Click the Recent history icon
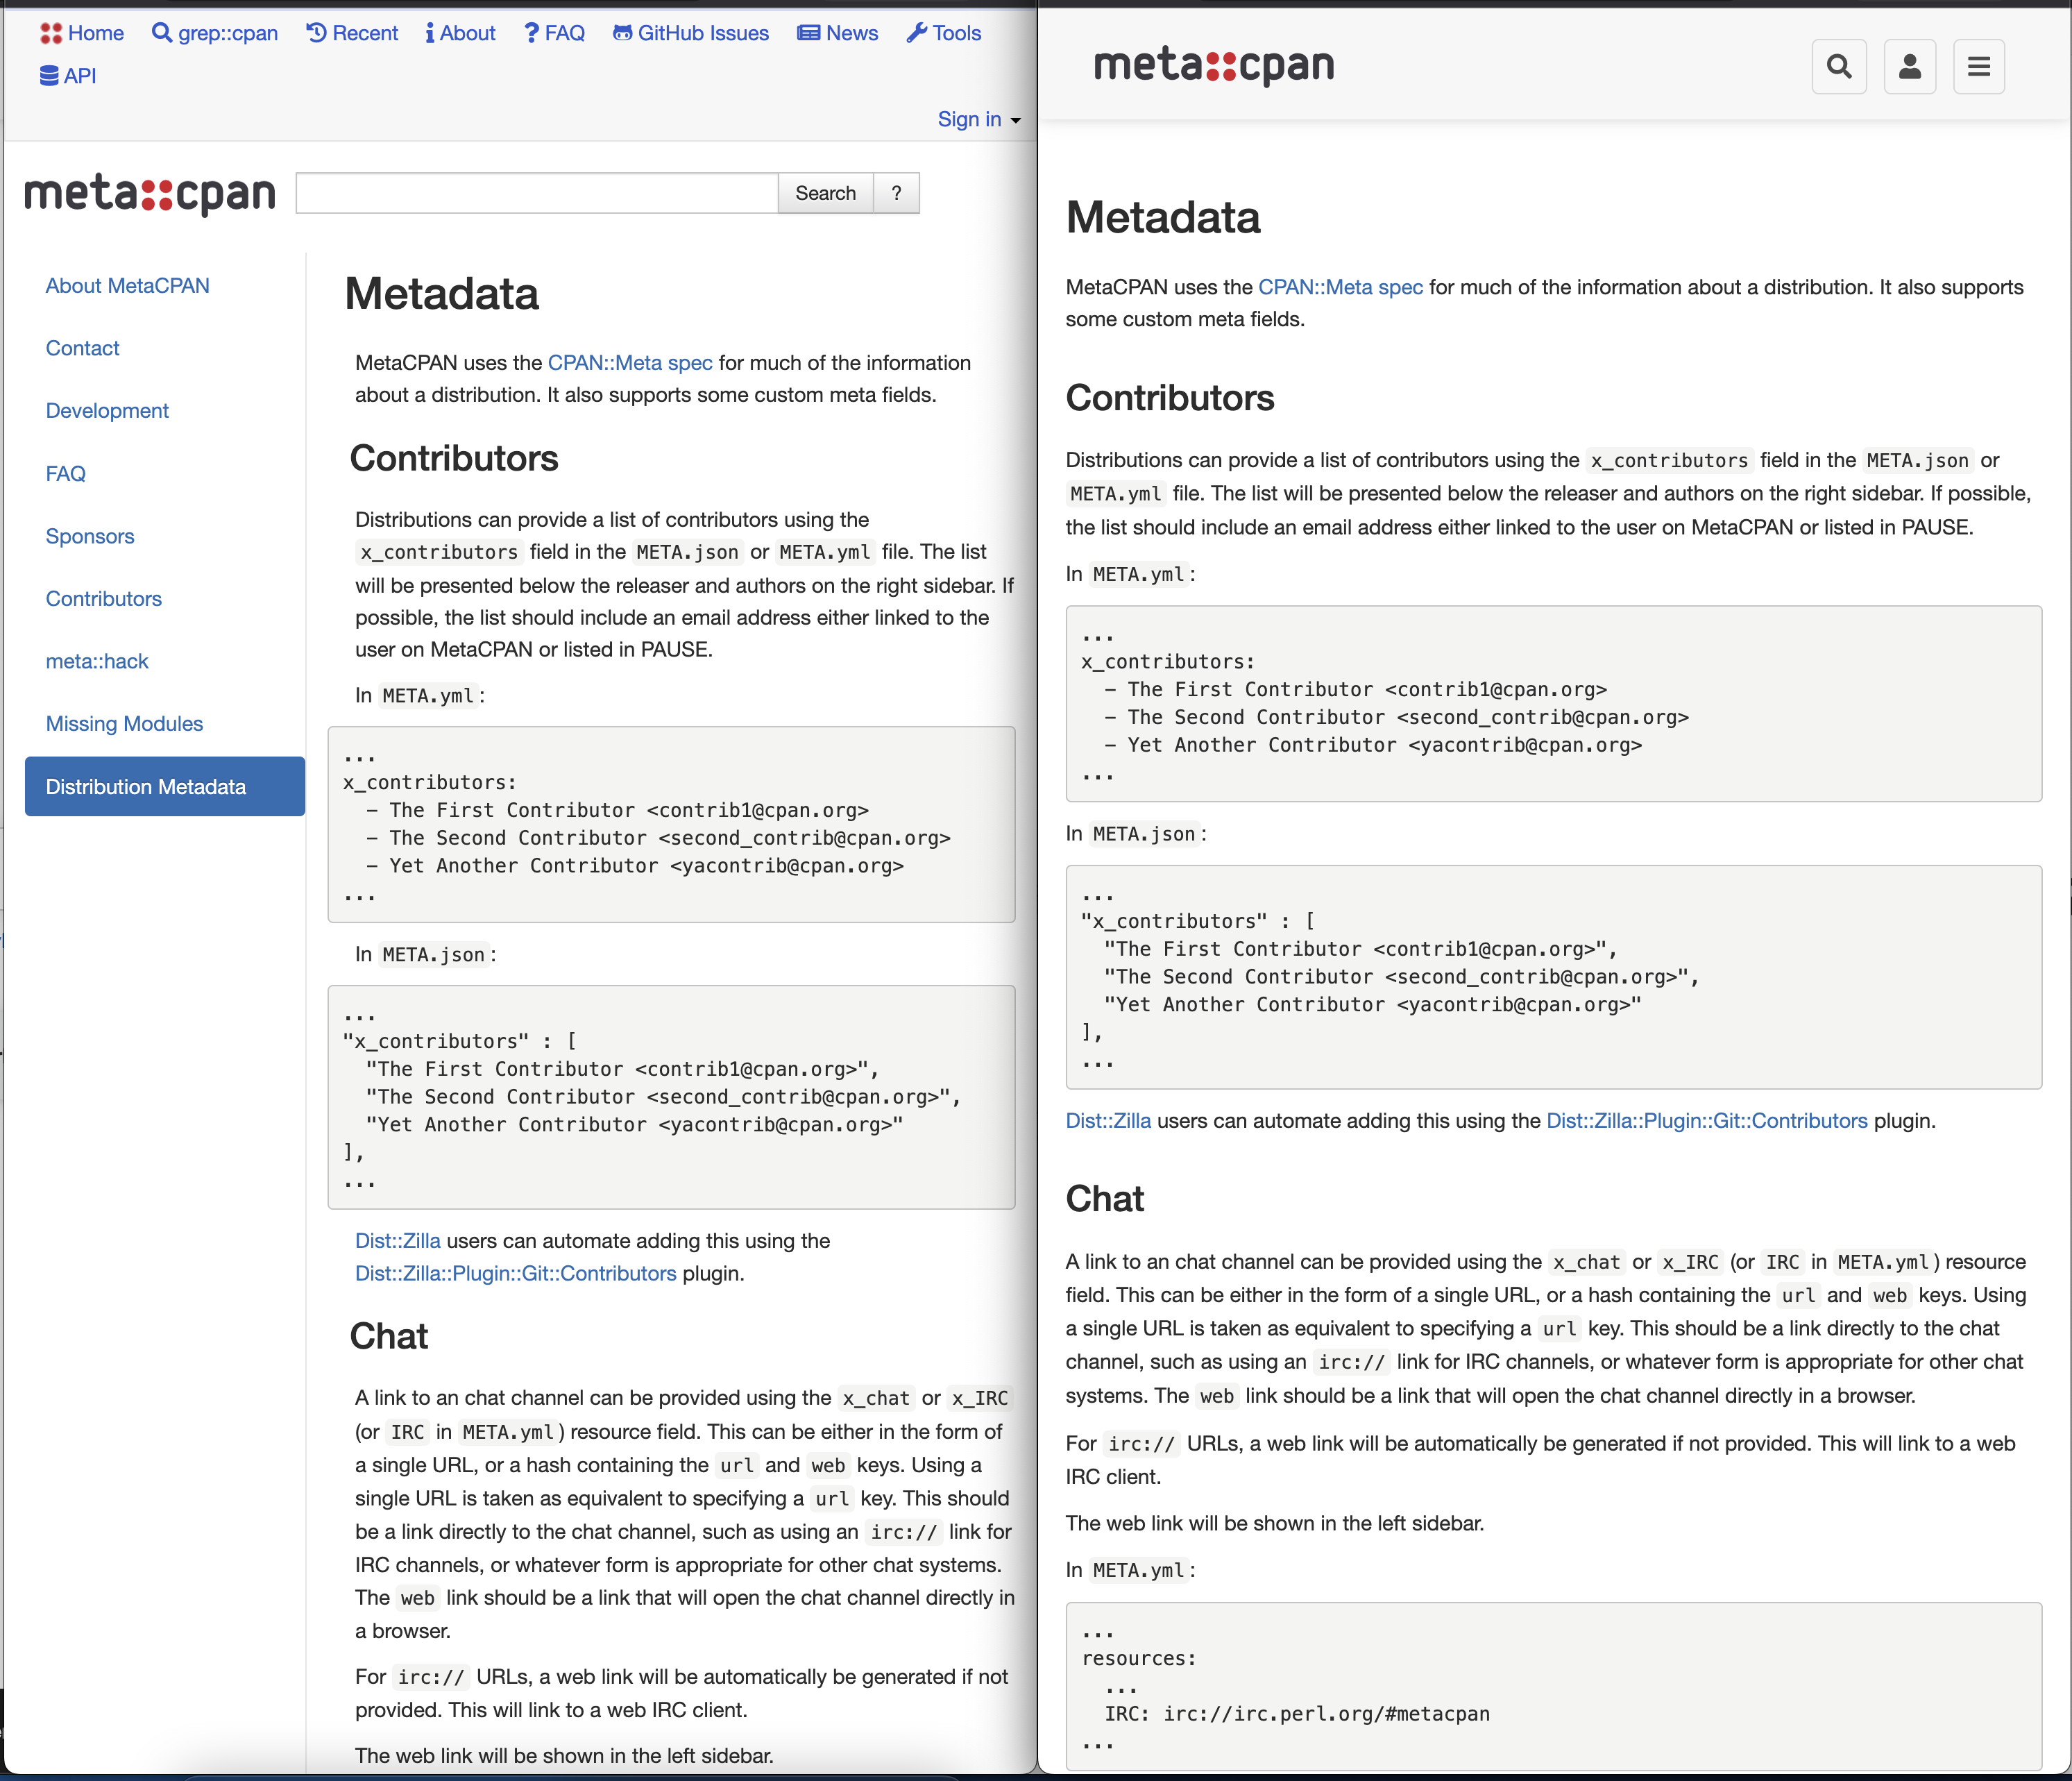This screenshot has height=1781, width=2072. (316, 33)
